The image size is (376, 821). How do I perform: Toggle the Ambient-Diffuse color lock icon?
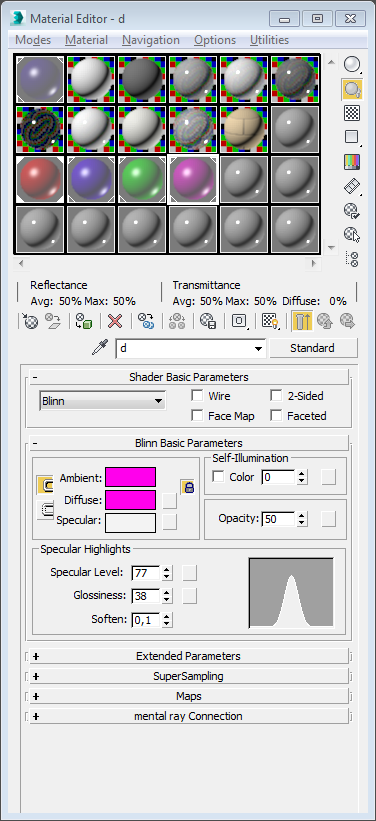pos(189,487)
